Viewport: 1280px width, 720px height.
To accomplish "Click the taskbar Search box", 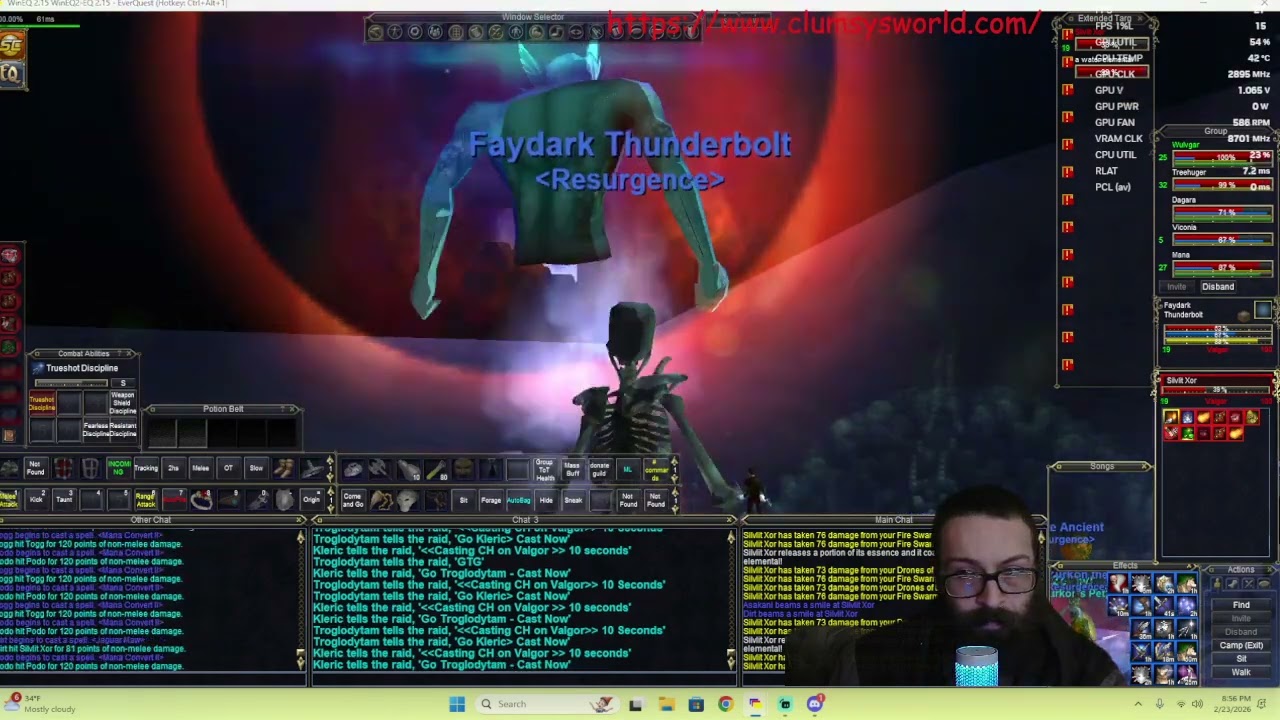I will tap(545, 704).
